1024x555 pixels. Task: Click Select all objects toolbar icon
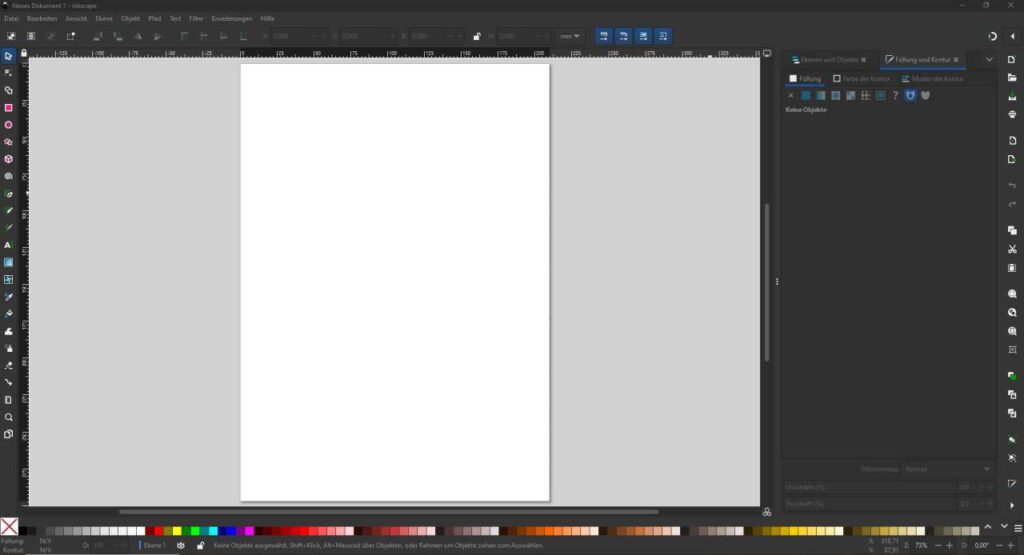click(11, 37)
